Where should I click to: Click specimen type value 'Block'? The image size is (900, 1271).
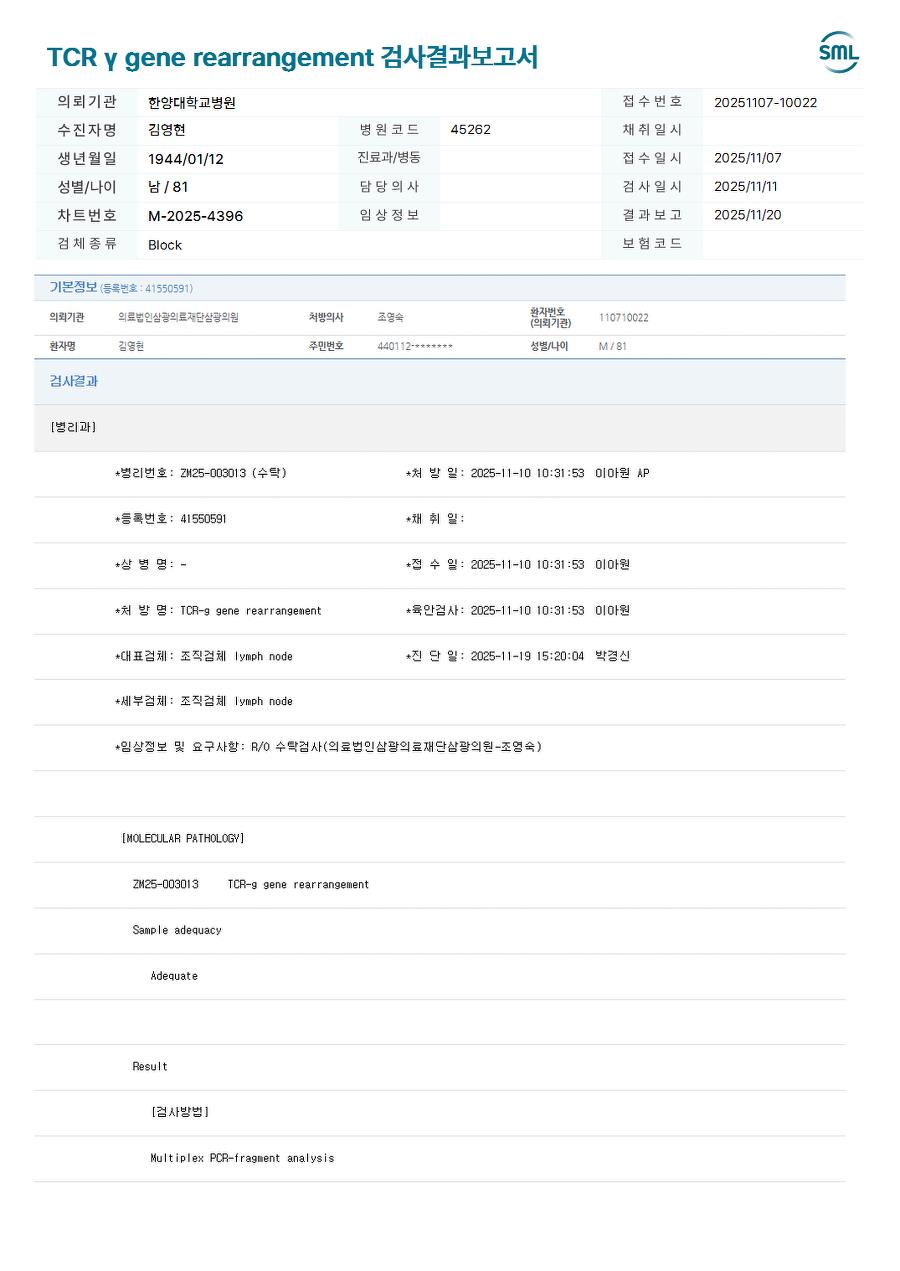[165, 245]
